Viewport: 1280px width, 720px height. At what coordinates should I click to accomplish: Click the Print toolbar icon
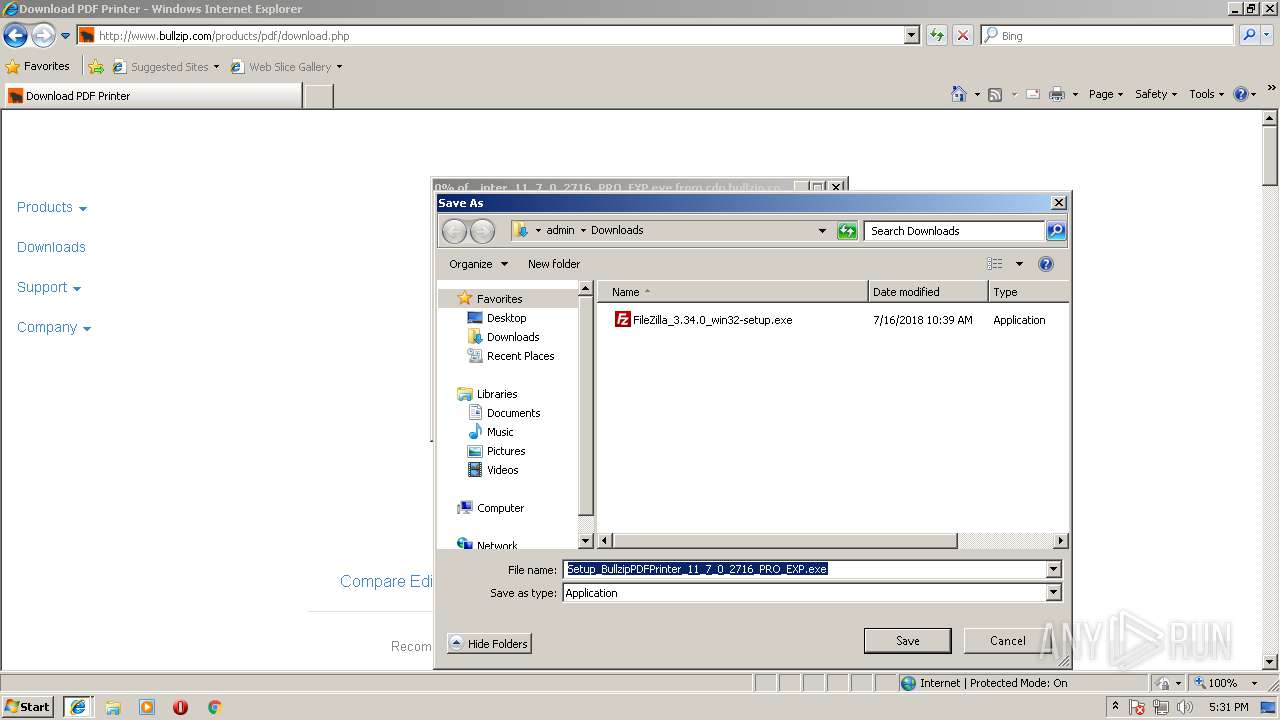(1057, 94)
